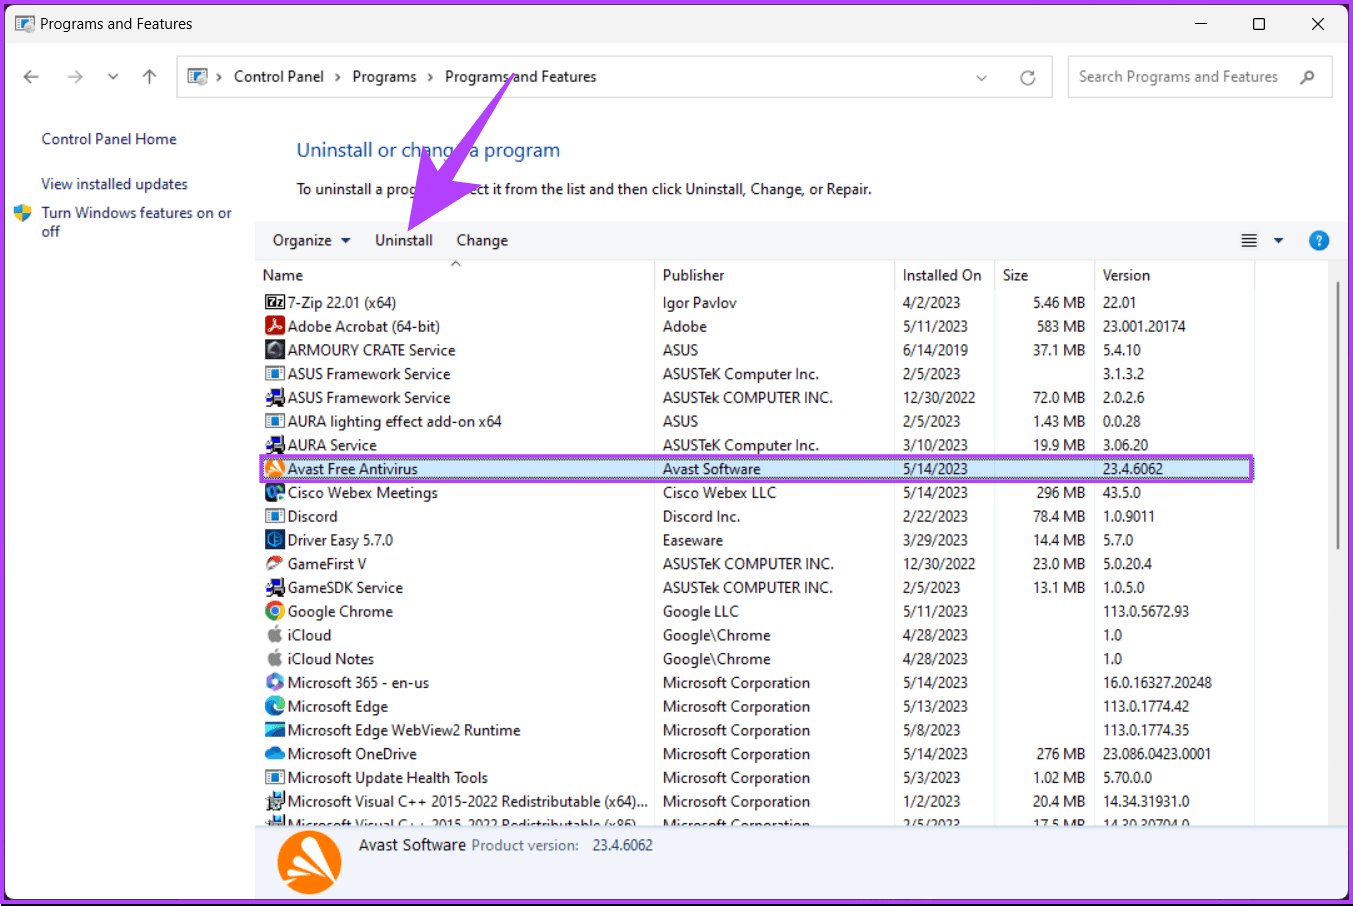
Task: Open the Control Panel Home link
Action: coord(109,139)
